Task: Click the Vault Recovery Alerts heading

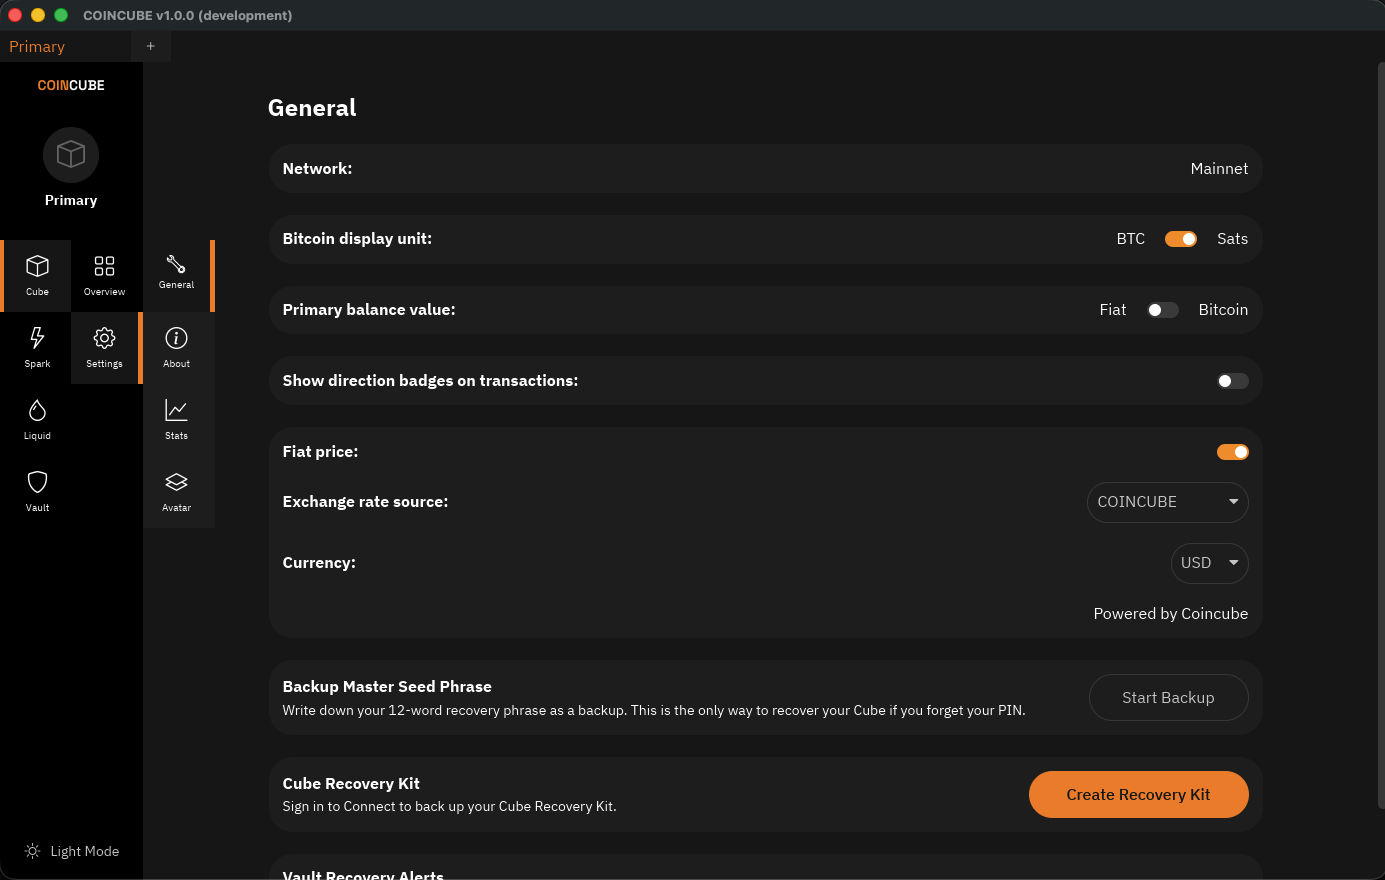Action: (x=363, y=874)
